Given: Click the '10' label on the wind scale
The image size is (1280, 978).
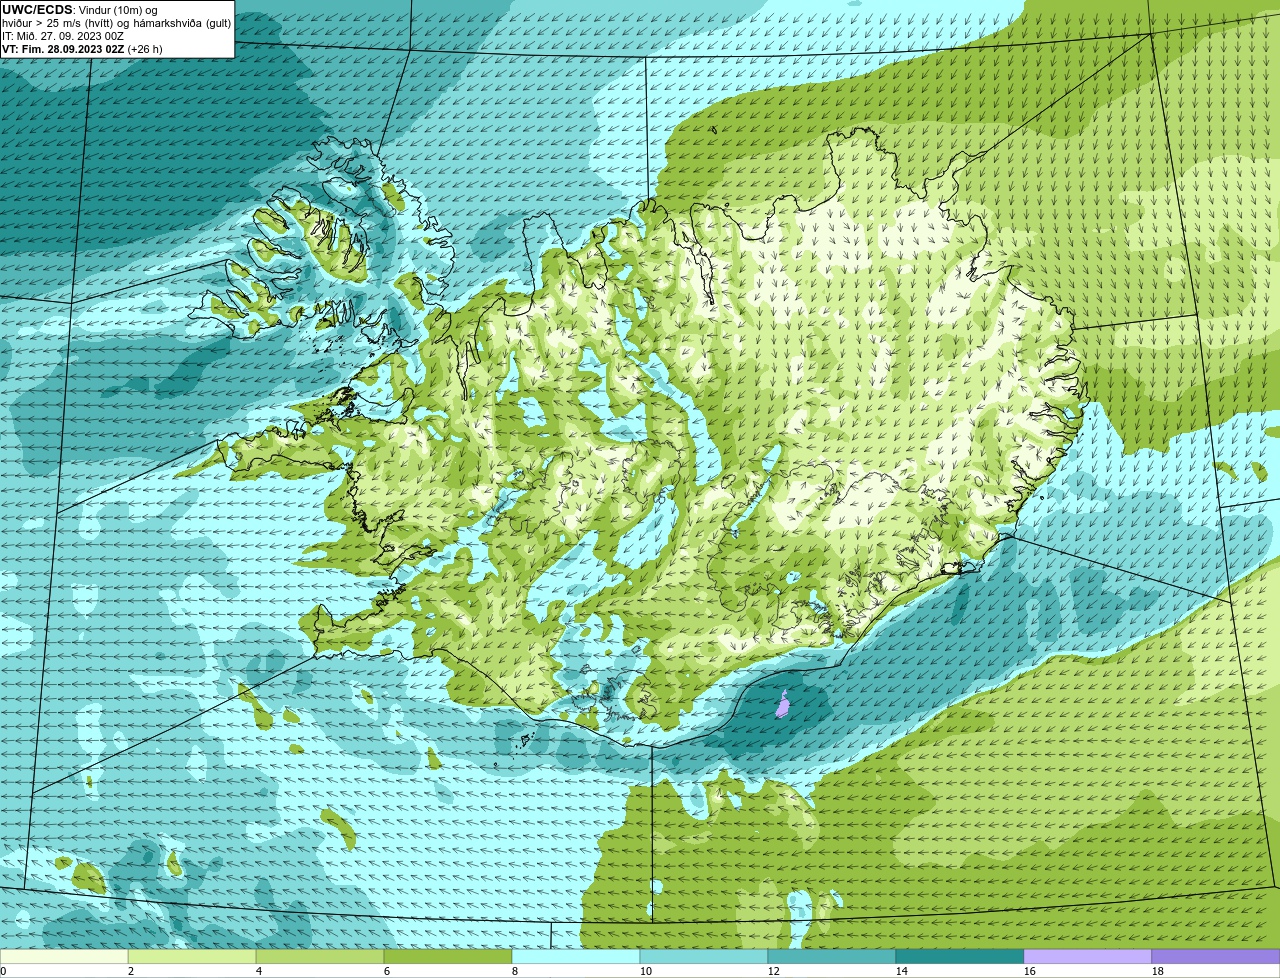Looking at the screenshot, I should 646,971.
